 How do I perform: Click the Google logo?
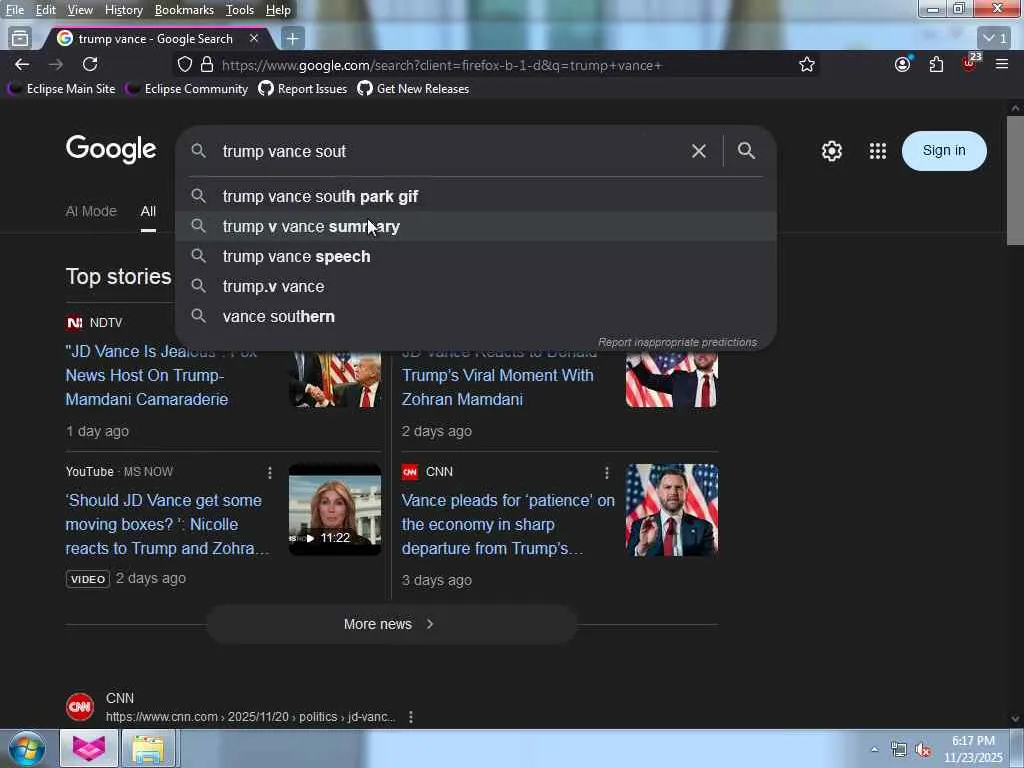pyautogui.click(x=111, y=150)
